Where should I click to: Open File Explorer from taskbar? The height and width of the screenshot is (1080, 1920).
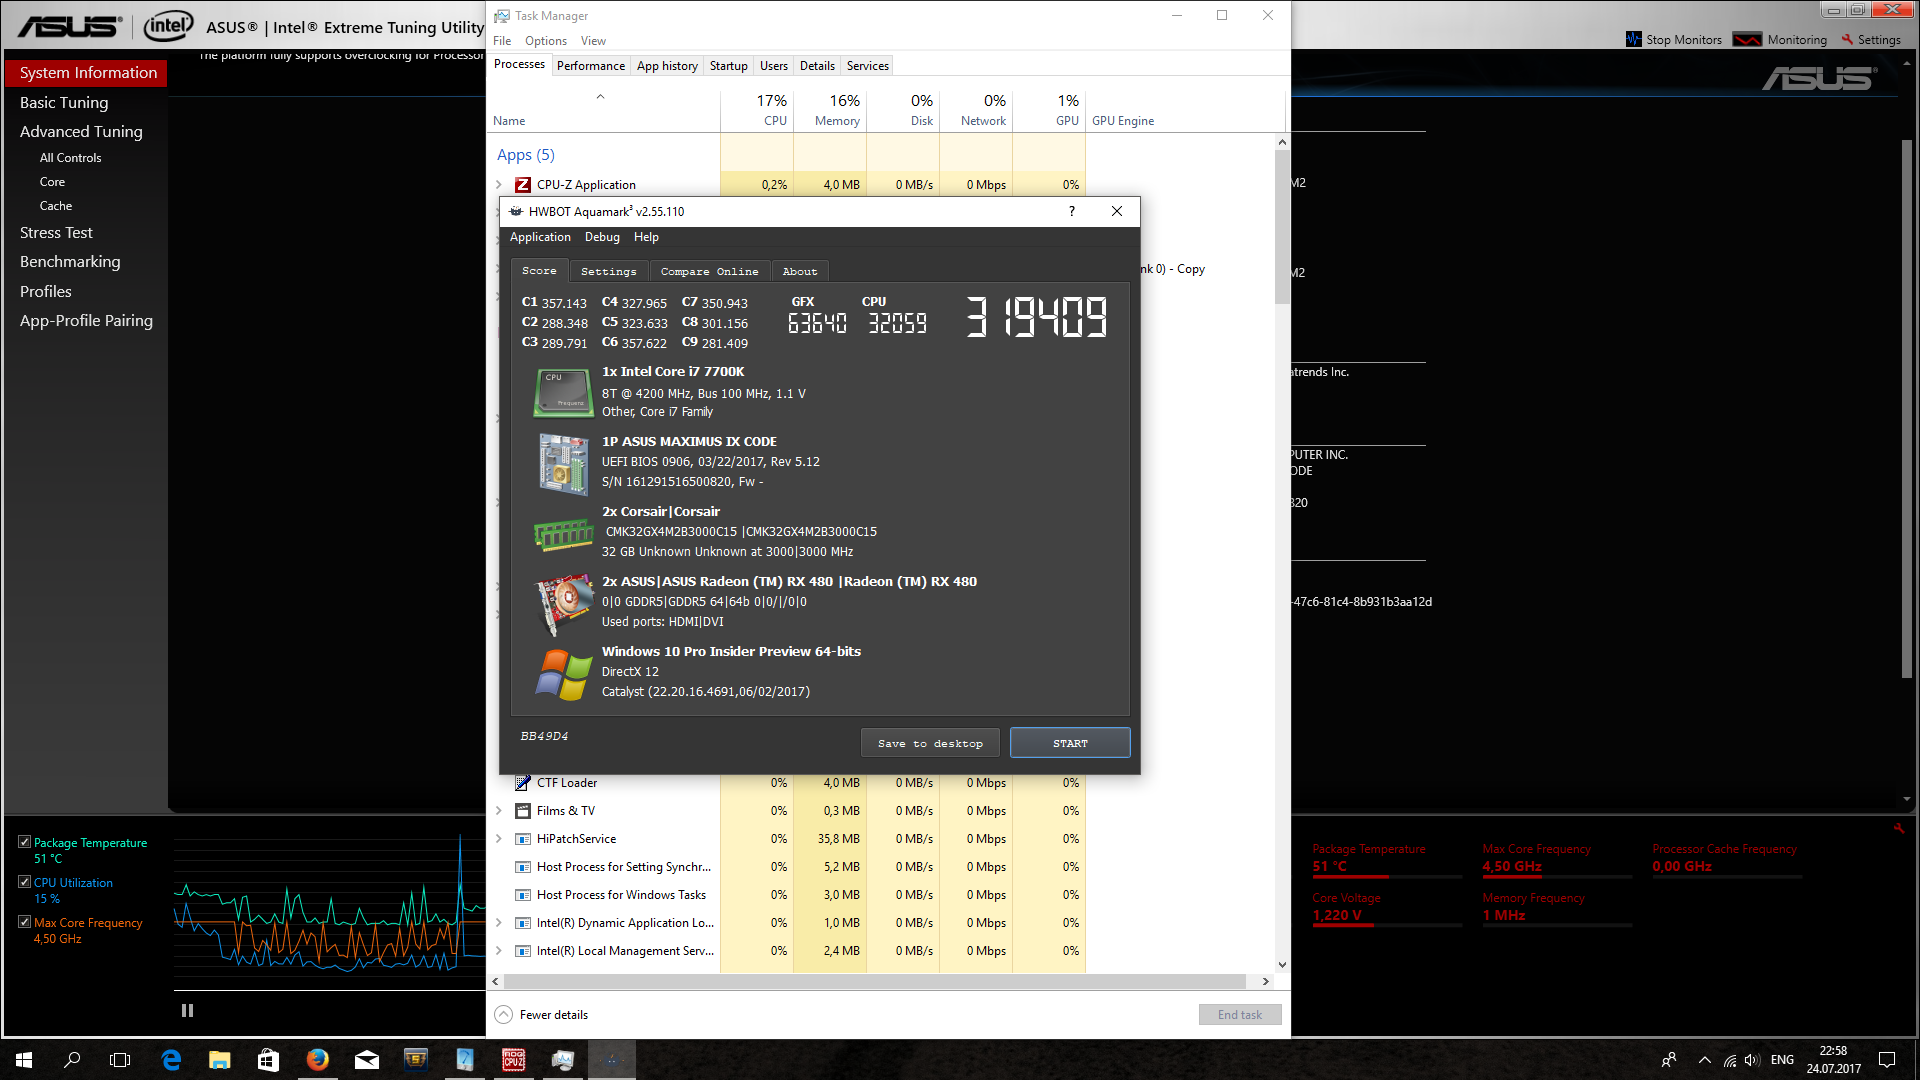[220, 1060]
